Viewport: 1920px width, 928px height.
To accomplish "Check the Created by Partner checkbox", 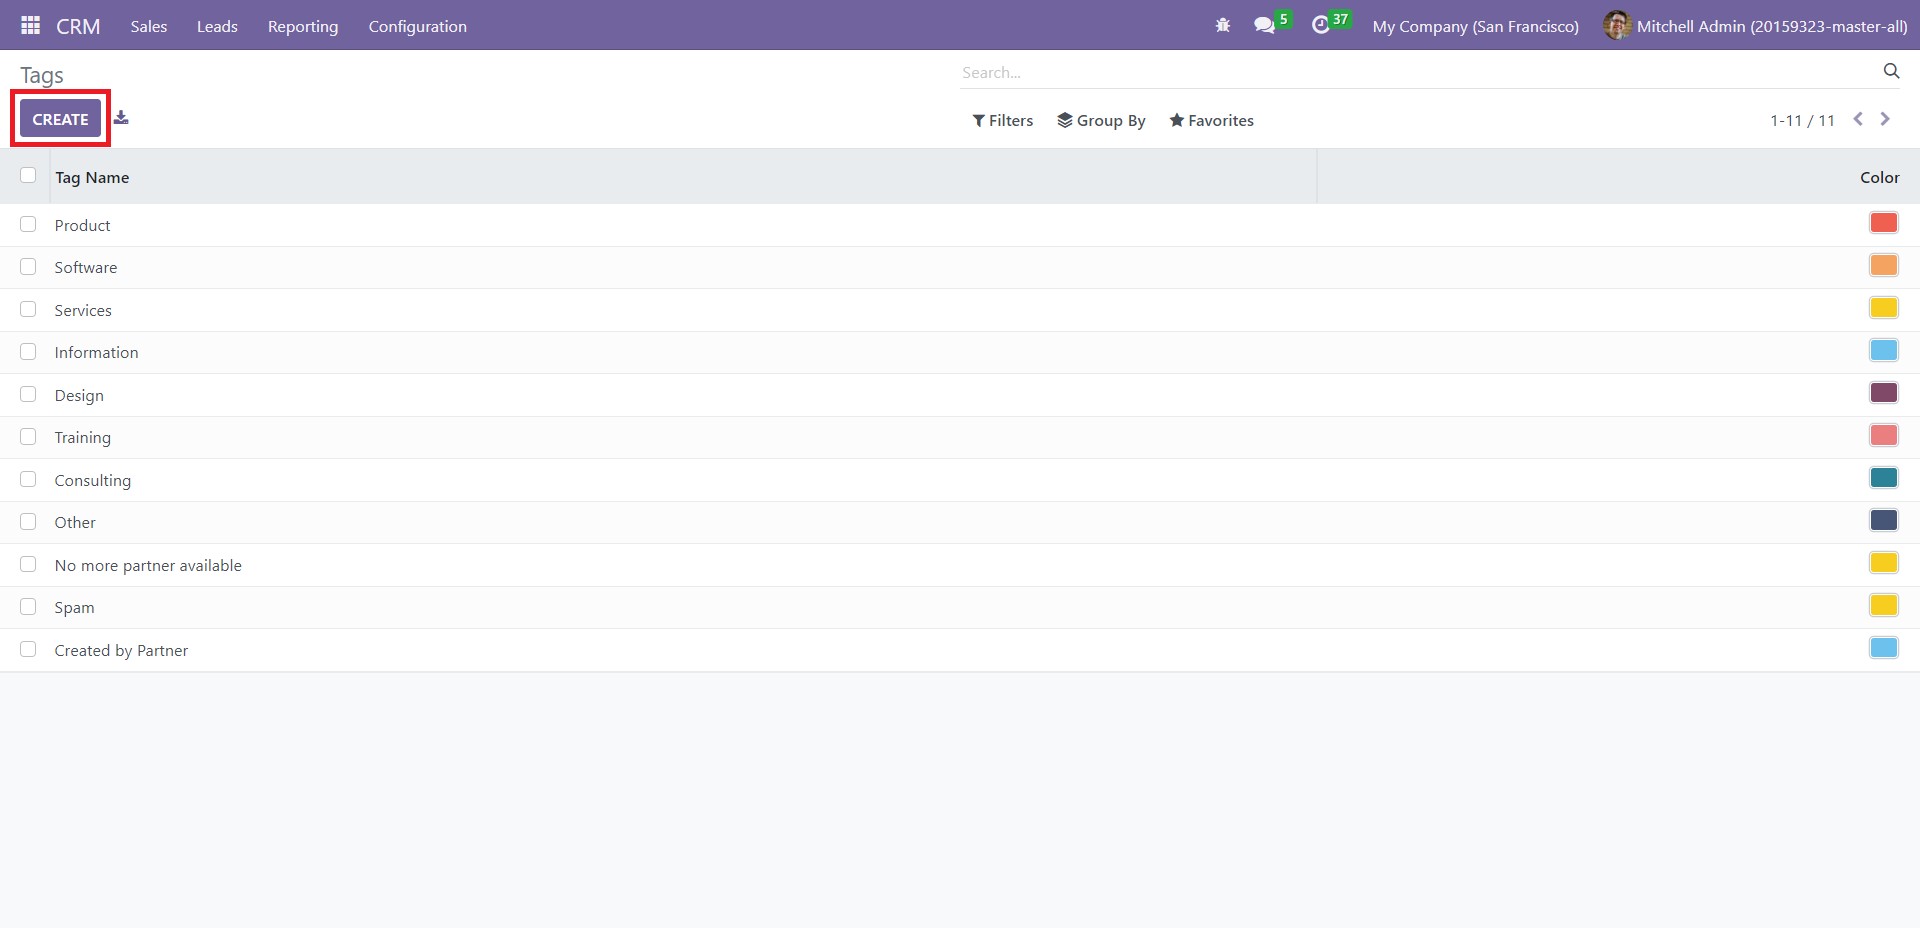I will 28,649.
